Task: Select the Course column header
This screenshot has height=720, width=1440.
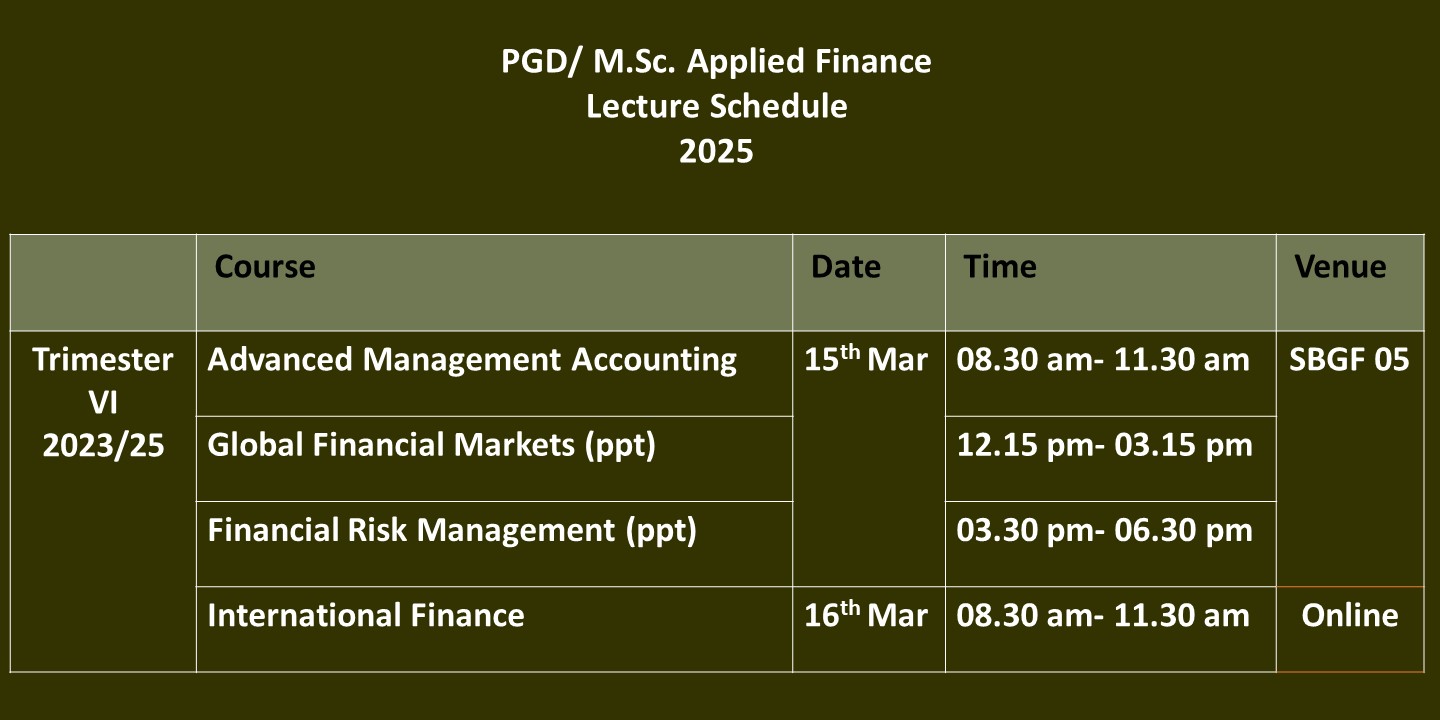Action: (494, 283)
